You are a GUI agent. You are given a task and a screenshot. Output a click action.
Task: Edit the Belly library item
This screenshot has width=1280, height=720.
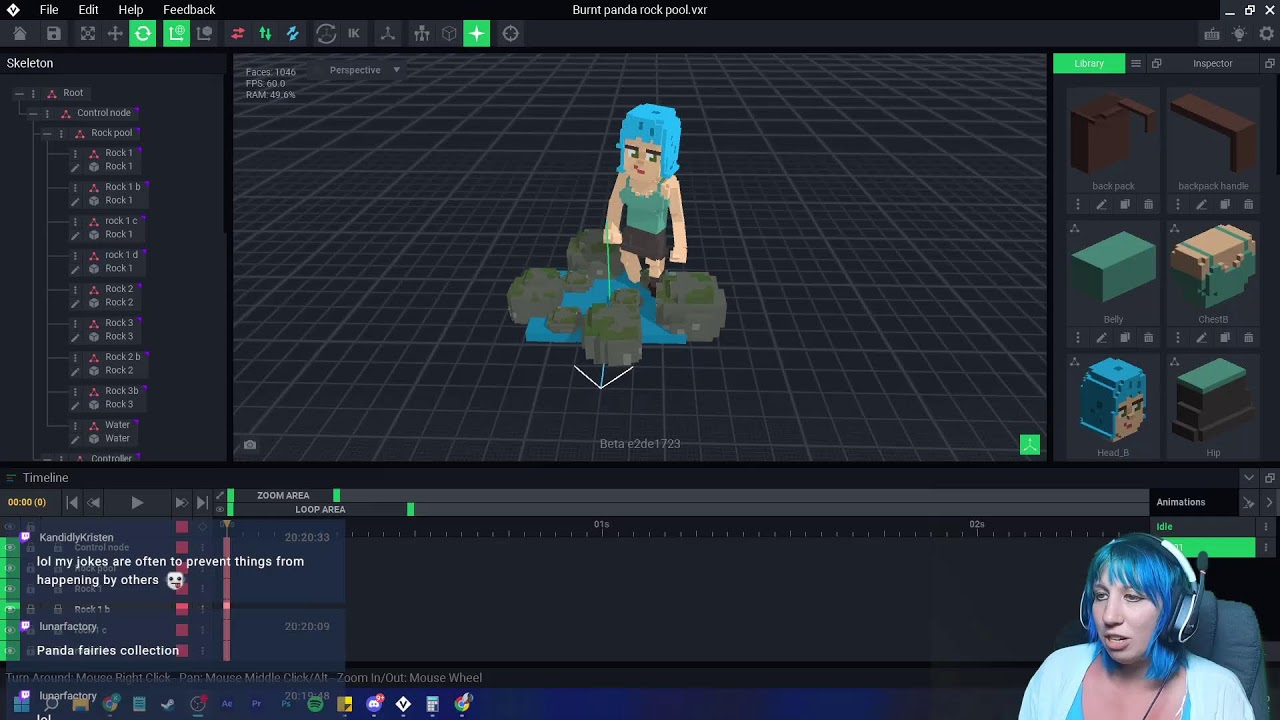1101,338
